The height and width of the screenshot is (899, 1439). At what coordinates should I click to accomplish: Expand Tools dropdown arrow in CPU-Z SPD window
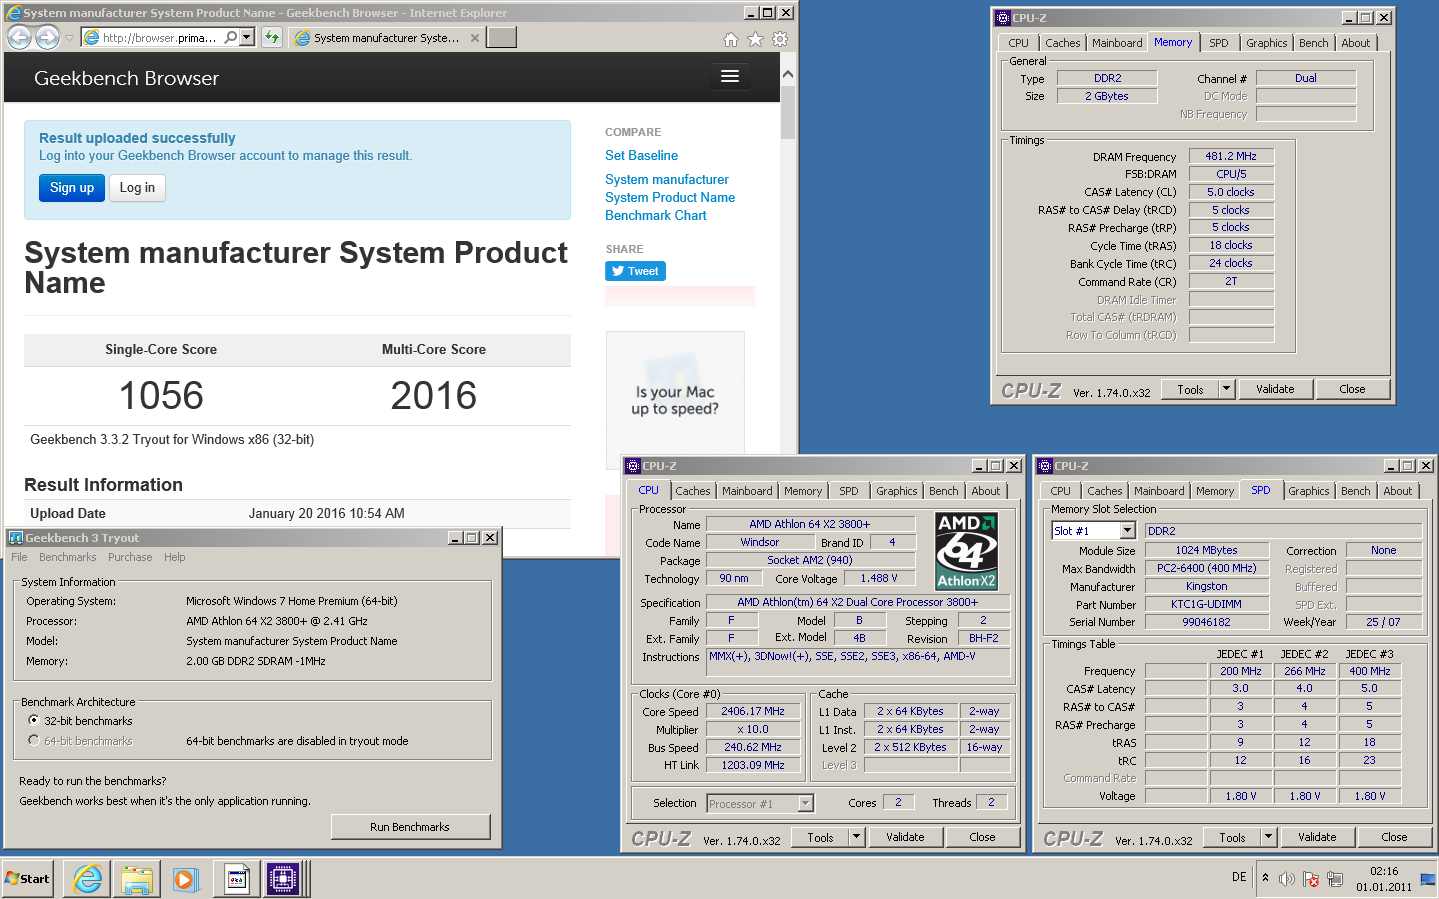point(1269,837)
